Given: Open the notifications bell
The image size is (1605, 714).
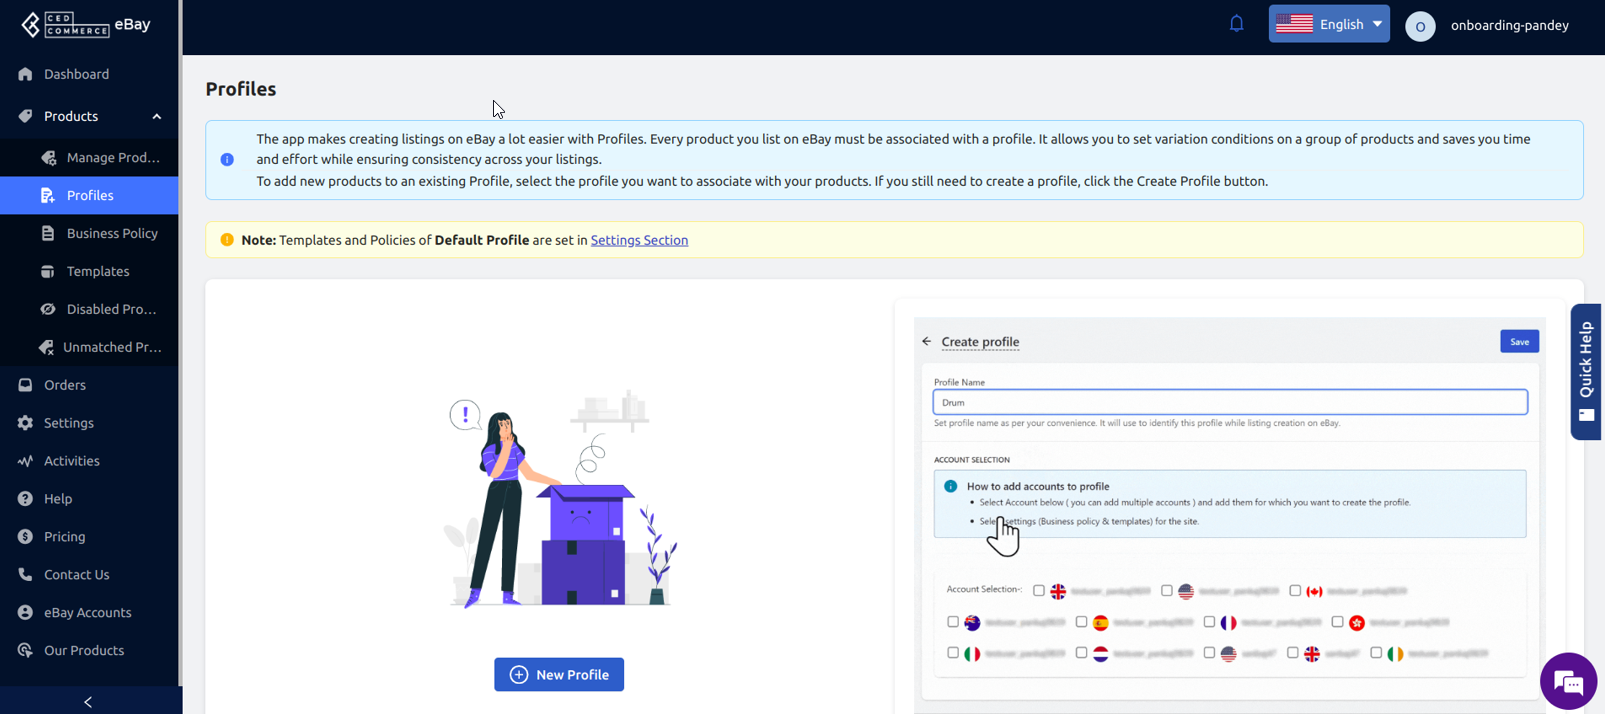Looking at the screenshot, I should click(1237, 23).
